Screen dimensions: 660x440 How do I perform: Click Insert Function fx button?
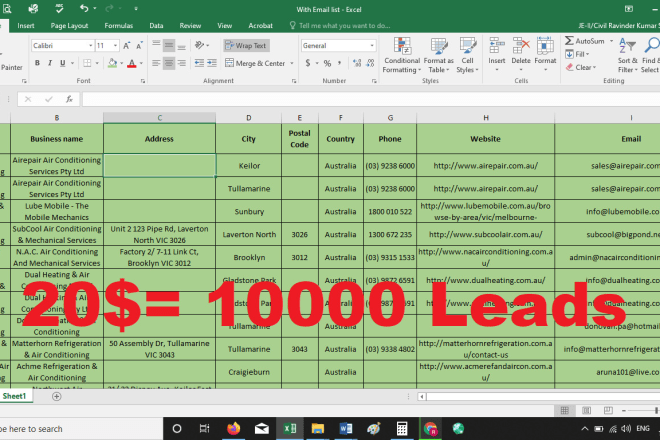(69, 99)
